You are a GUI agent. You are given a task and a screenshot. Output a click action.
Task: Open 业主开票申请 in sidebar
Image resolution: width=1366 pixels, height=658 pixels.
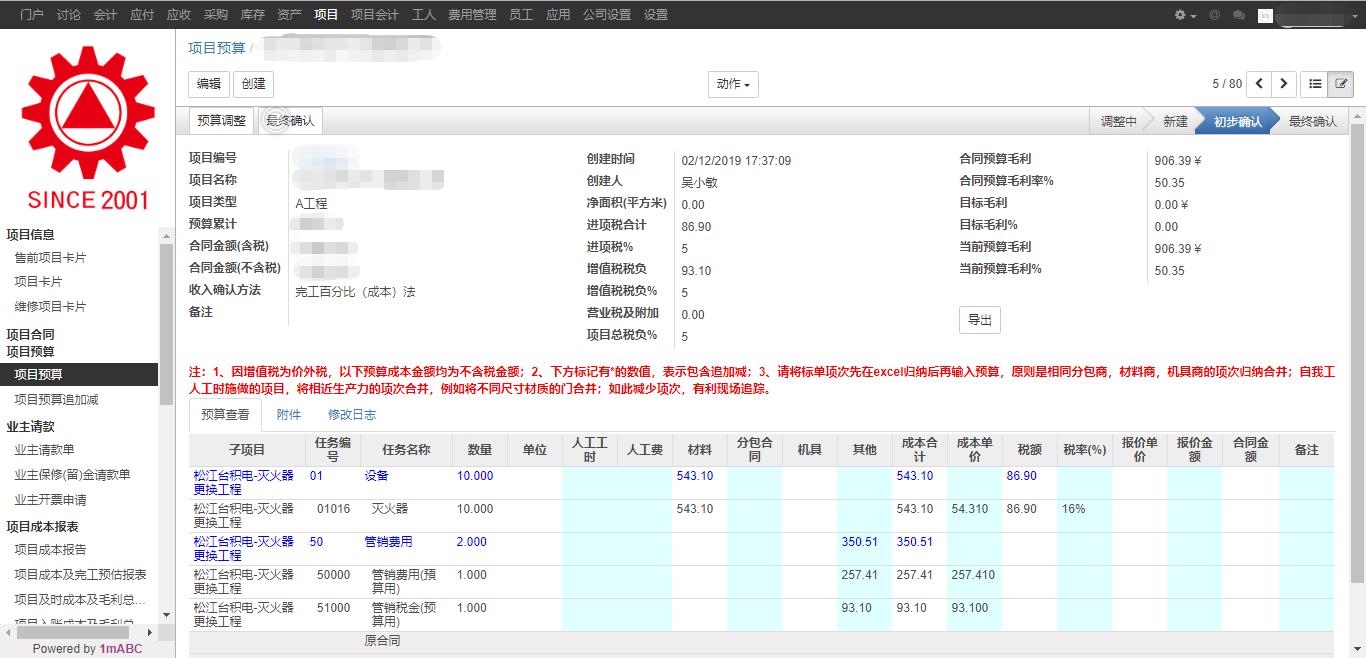[x=50, y=499]
